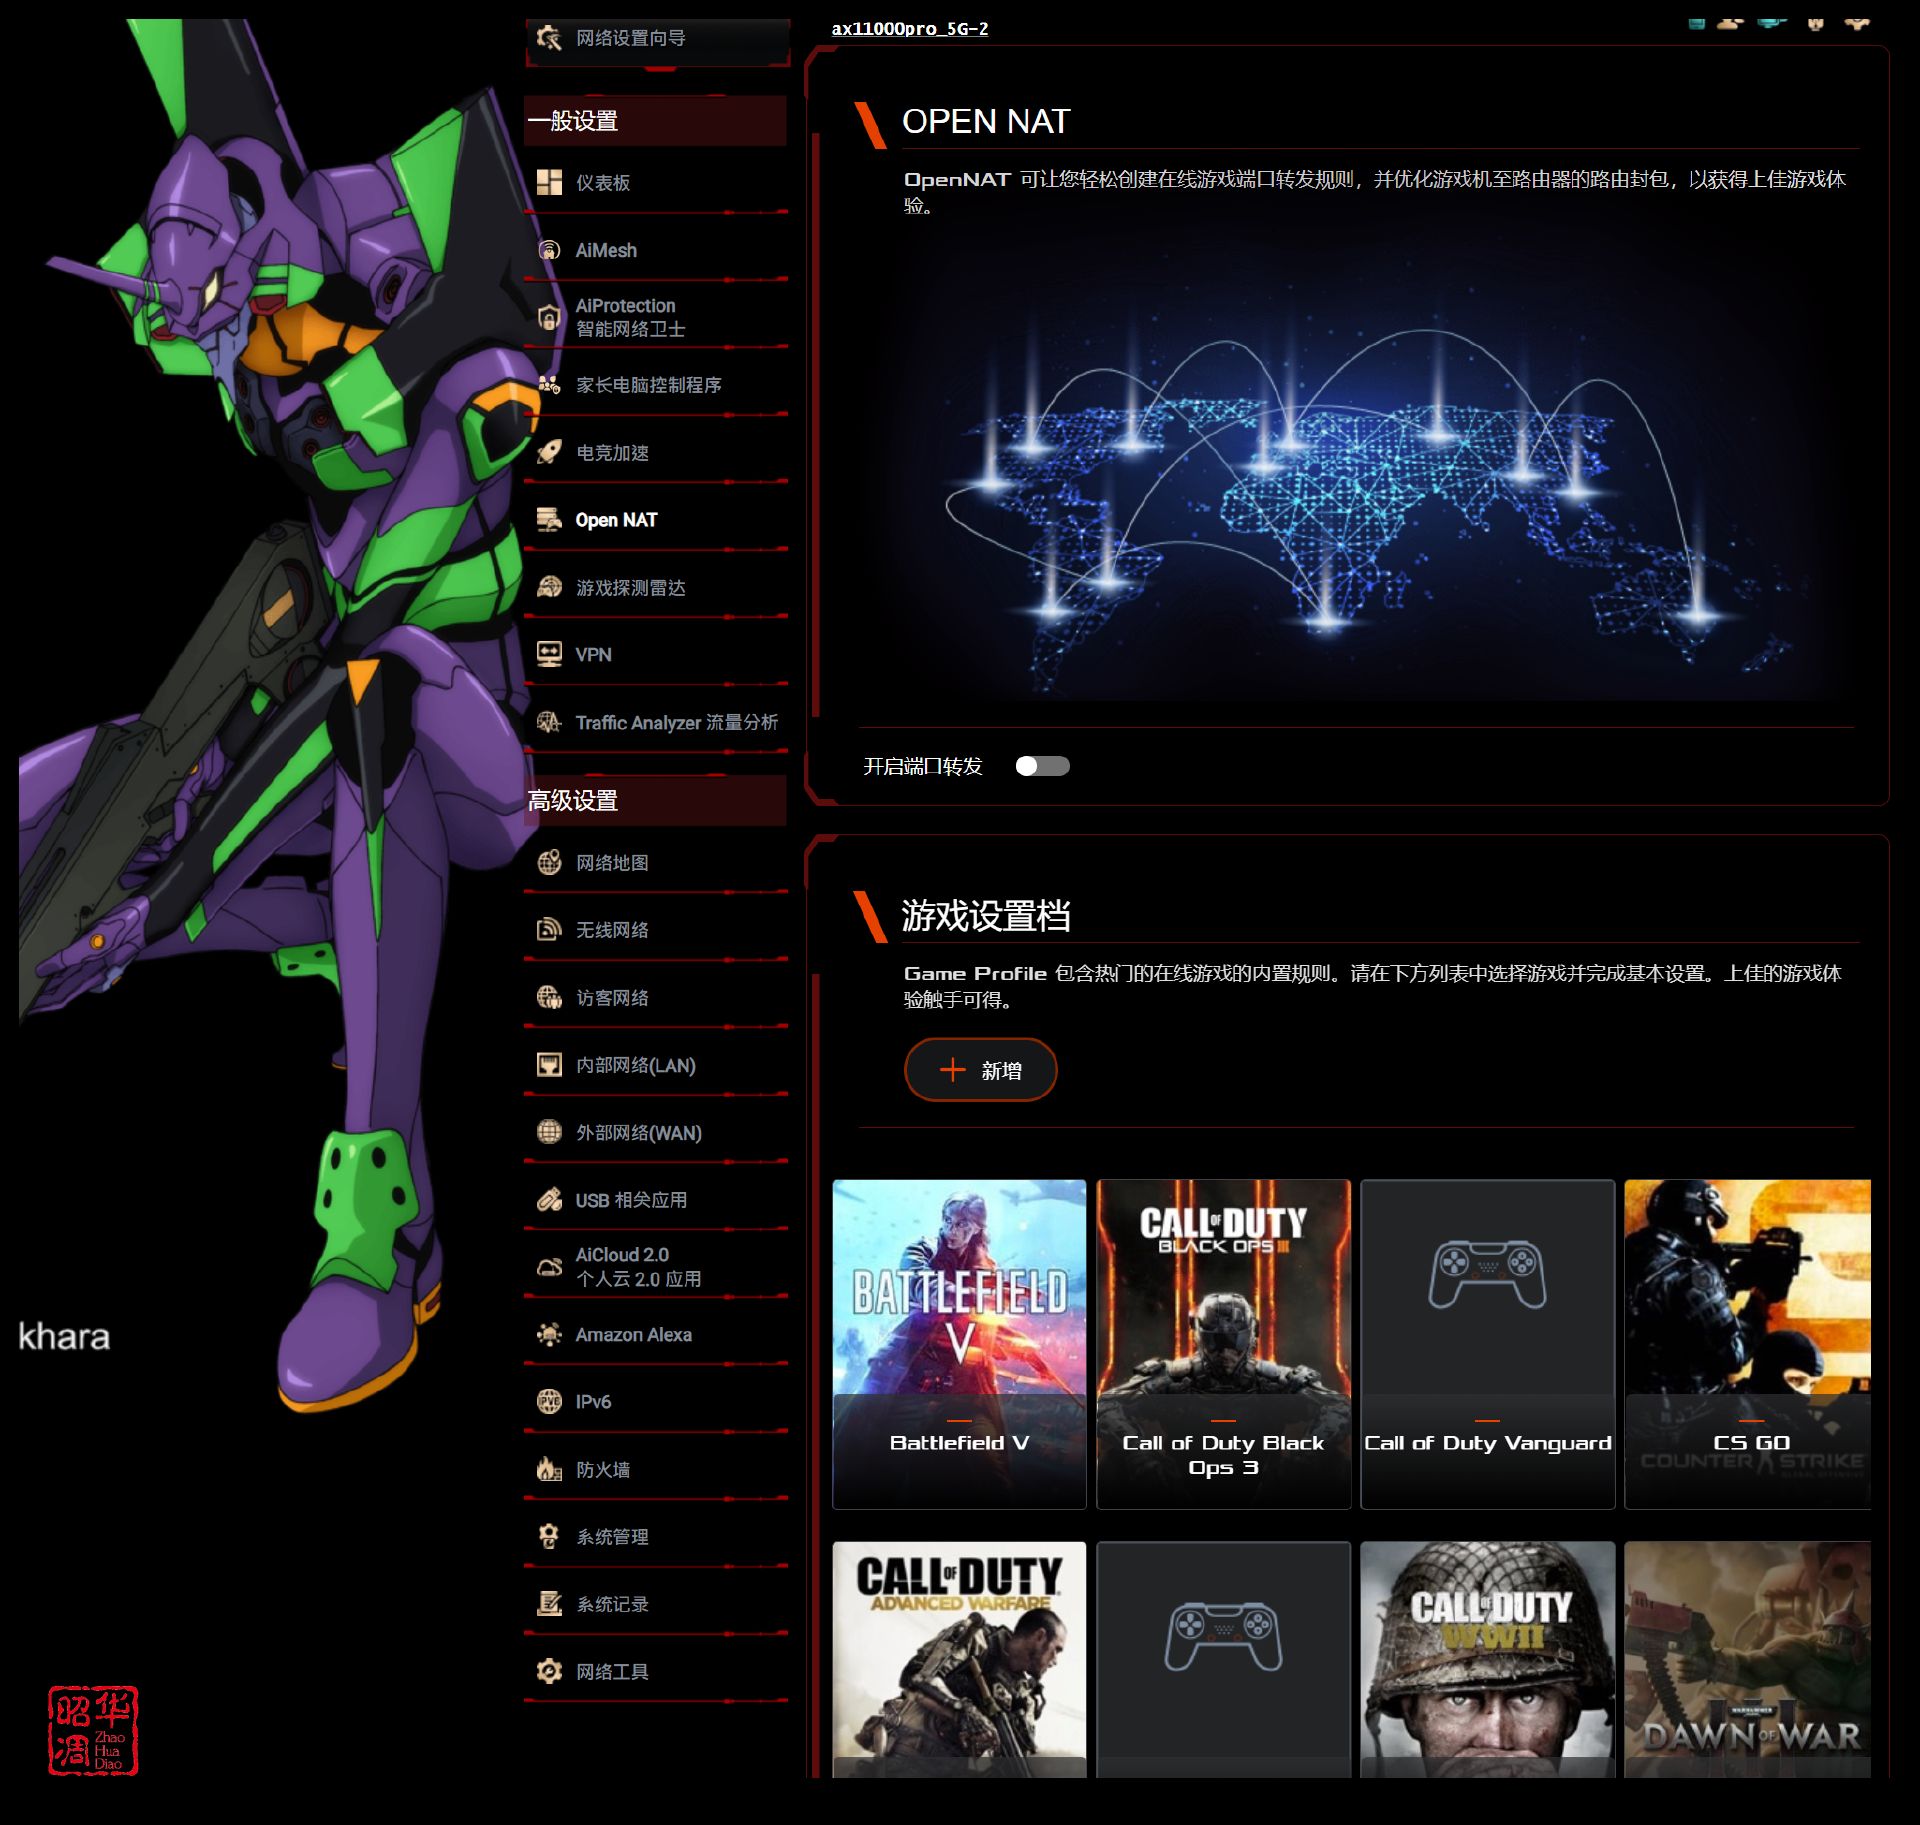Click the network map (网络地图) globe icon
Image resolution: width=1920 pixels, height=1825 pixels.
tap(549, 862)
